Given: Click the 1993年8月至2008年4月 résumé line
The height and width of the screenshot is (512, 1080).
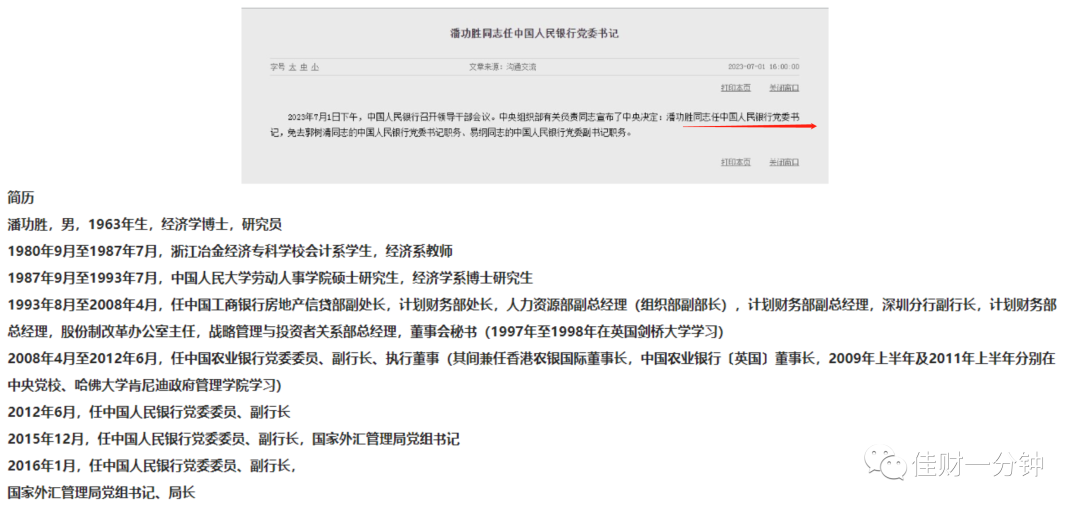Looking at the screenshot, I should coord(532,305).
